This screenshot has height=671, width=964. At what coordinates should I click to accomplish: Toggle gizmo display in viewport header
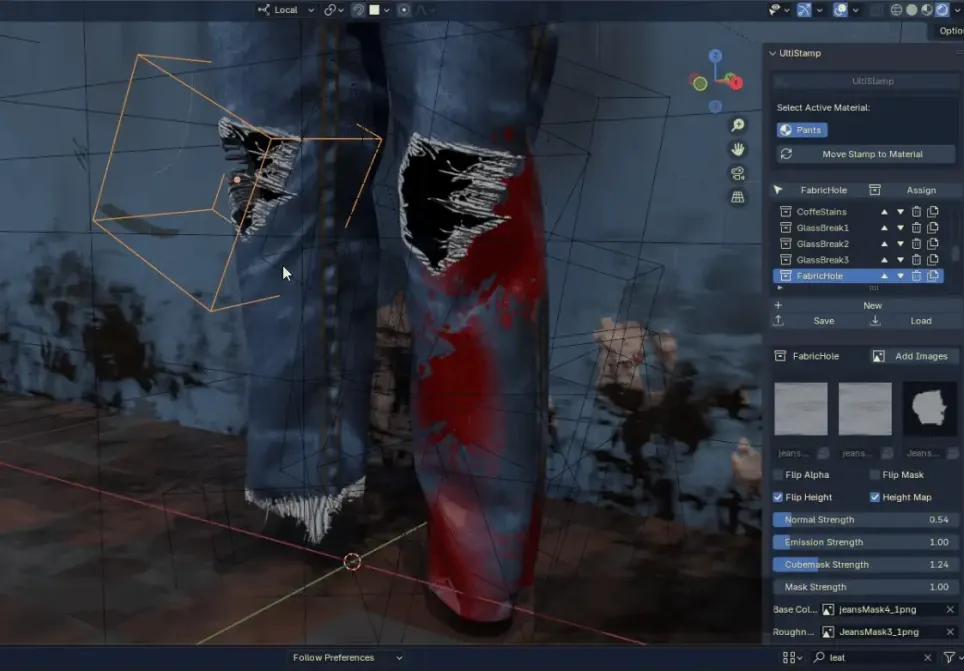click(804, 10)
